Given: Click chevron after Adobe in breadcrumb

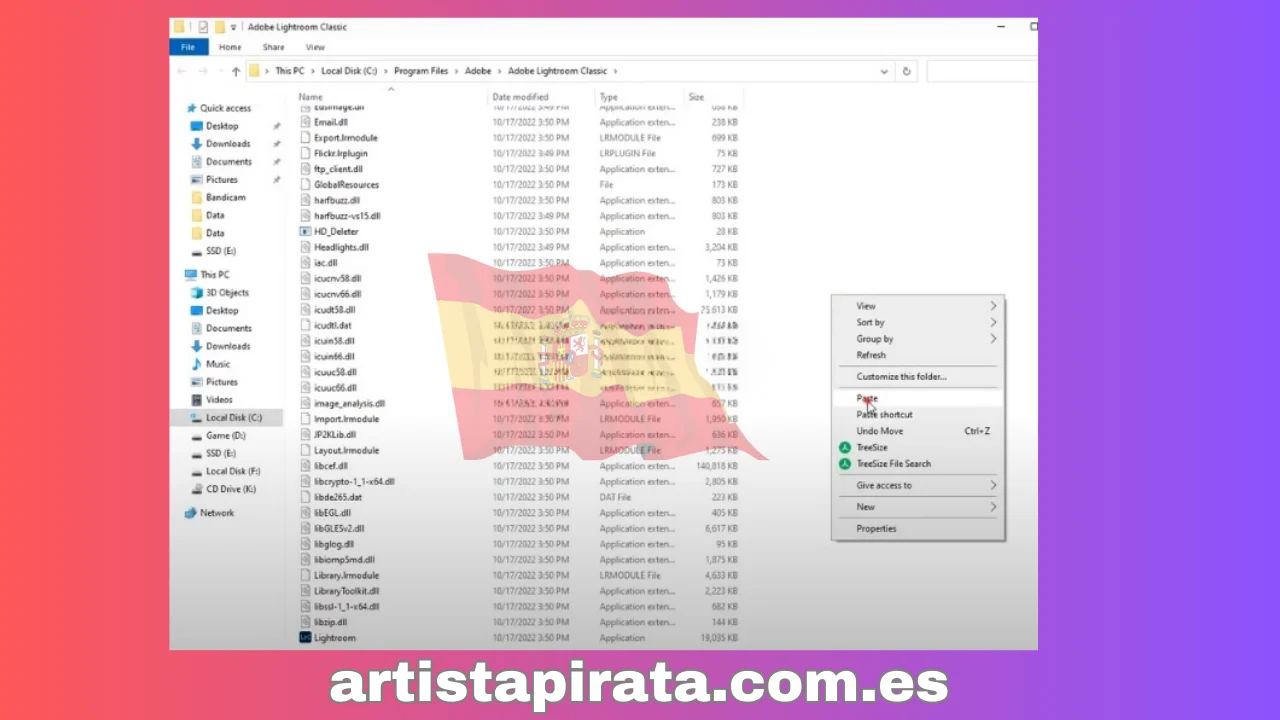Looking at the screenshot, I should pos(499,71).
